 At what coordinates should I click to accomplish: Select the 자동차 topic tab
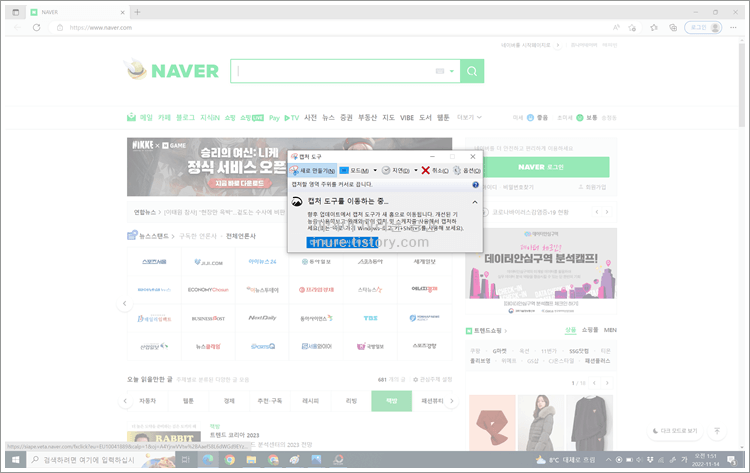[x=147, y=401]
